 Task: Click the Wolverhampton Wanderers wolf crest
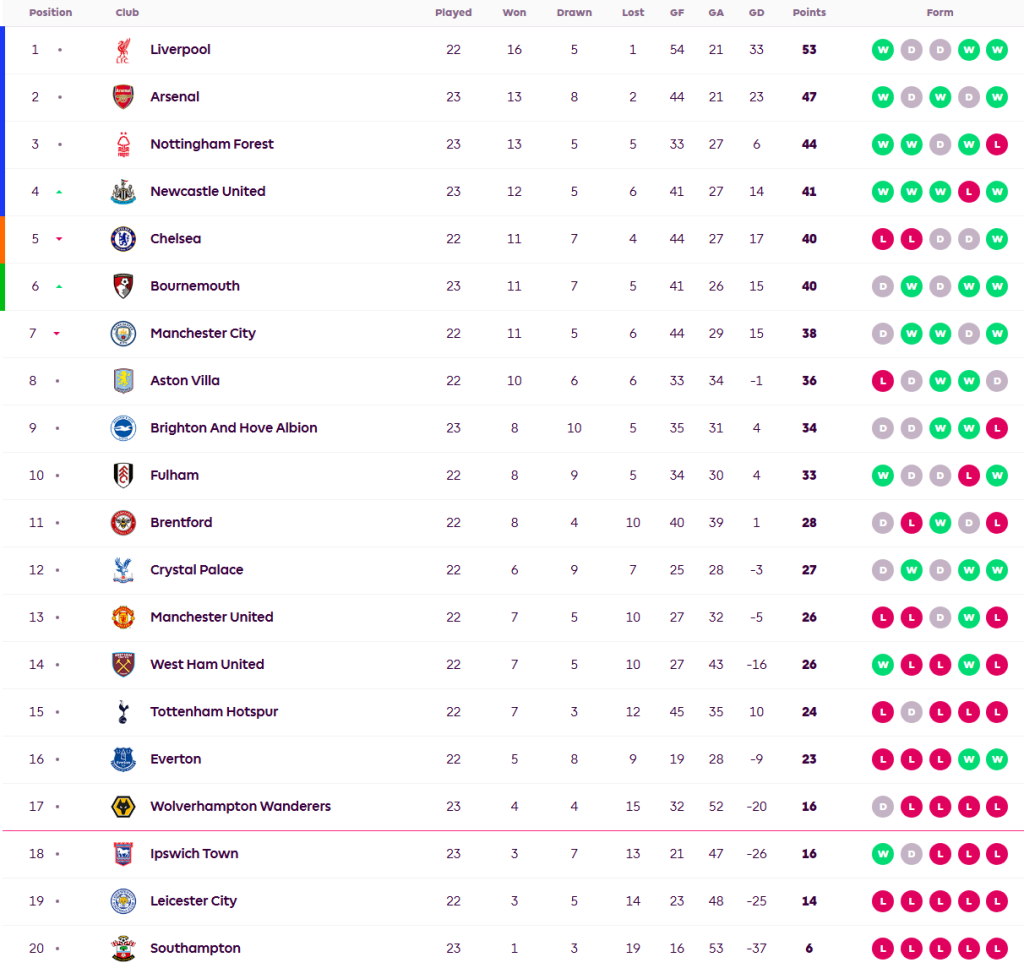click(123, 806)
